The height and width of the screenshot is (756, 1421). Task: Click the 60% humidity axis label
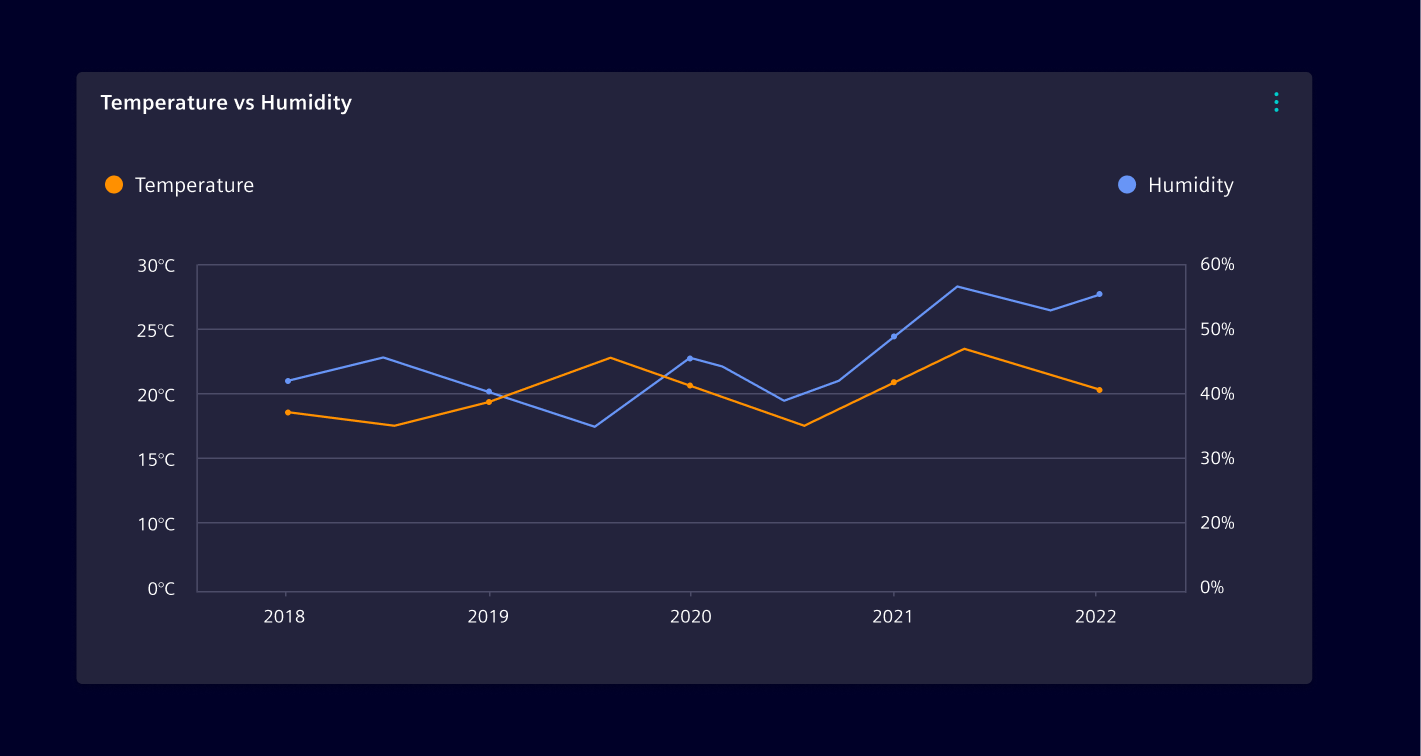tap(1217, 265)
